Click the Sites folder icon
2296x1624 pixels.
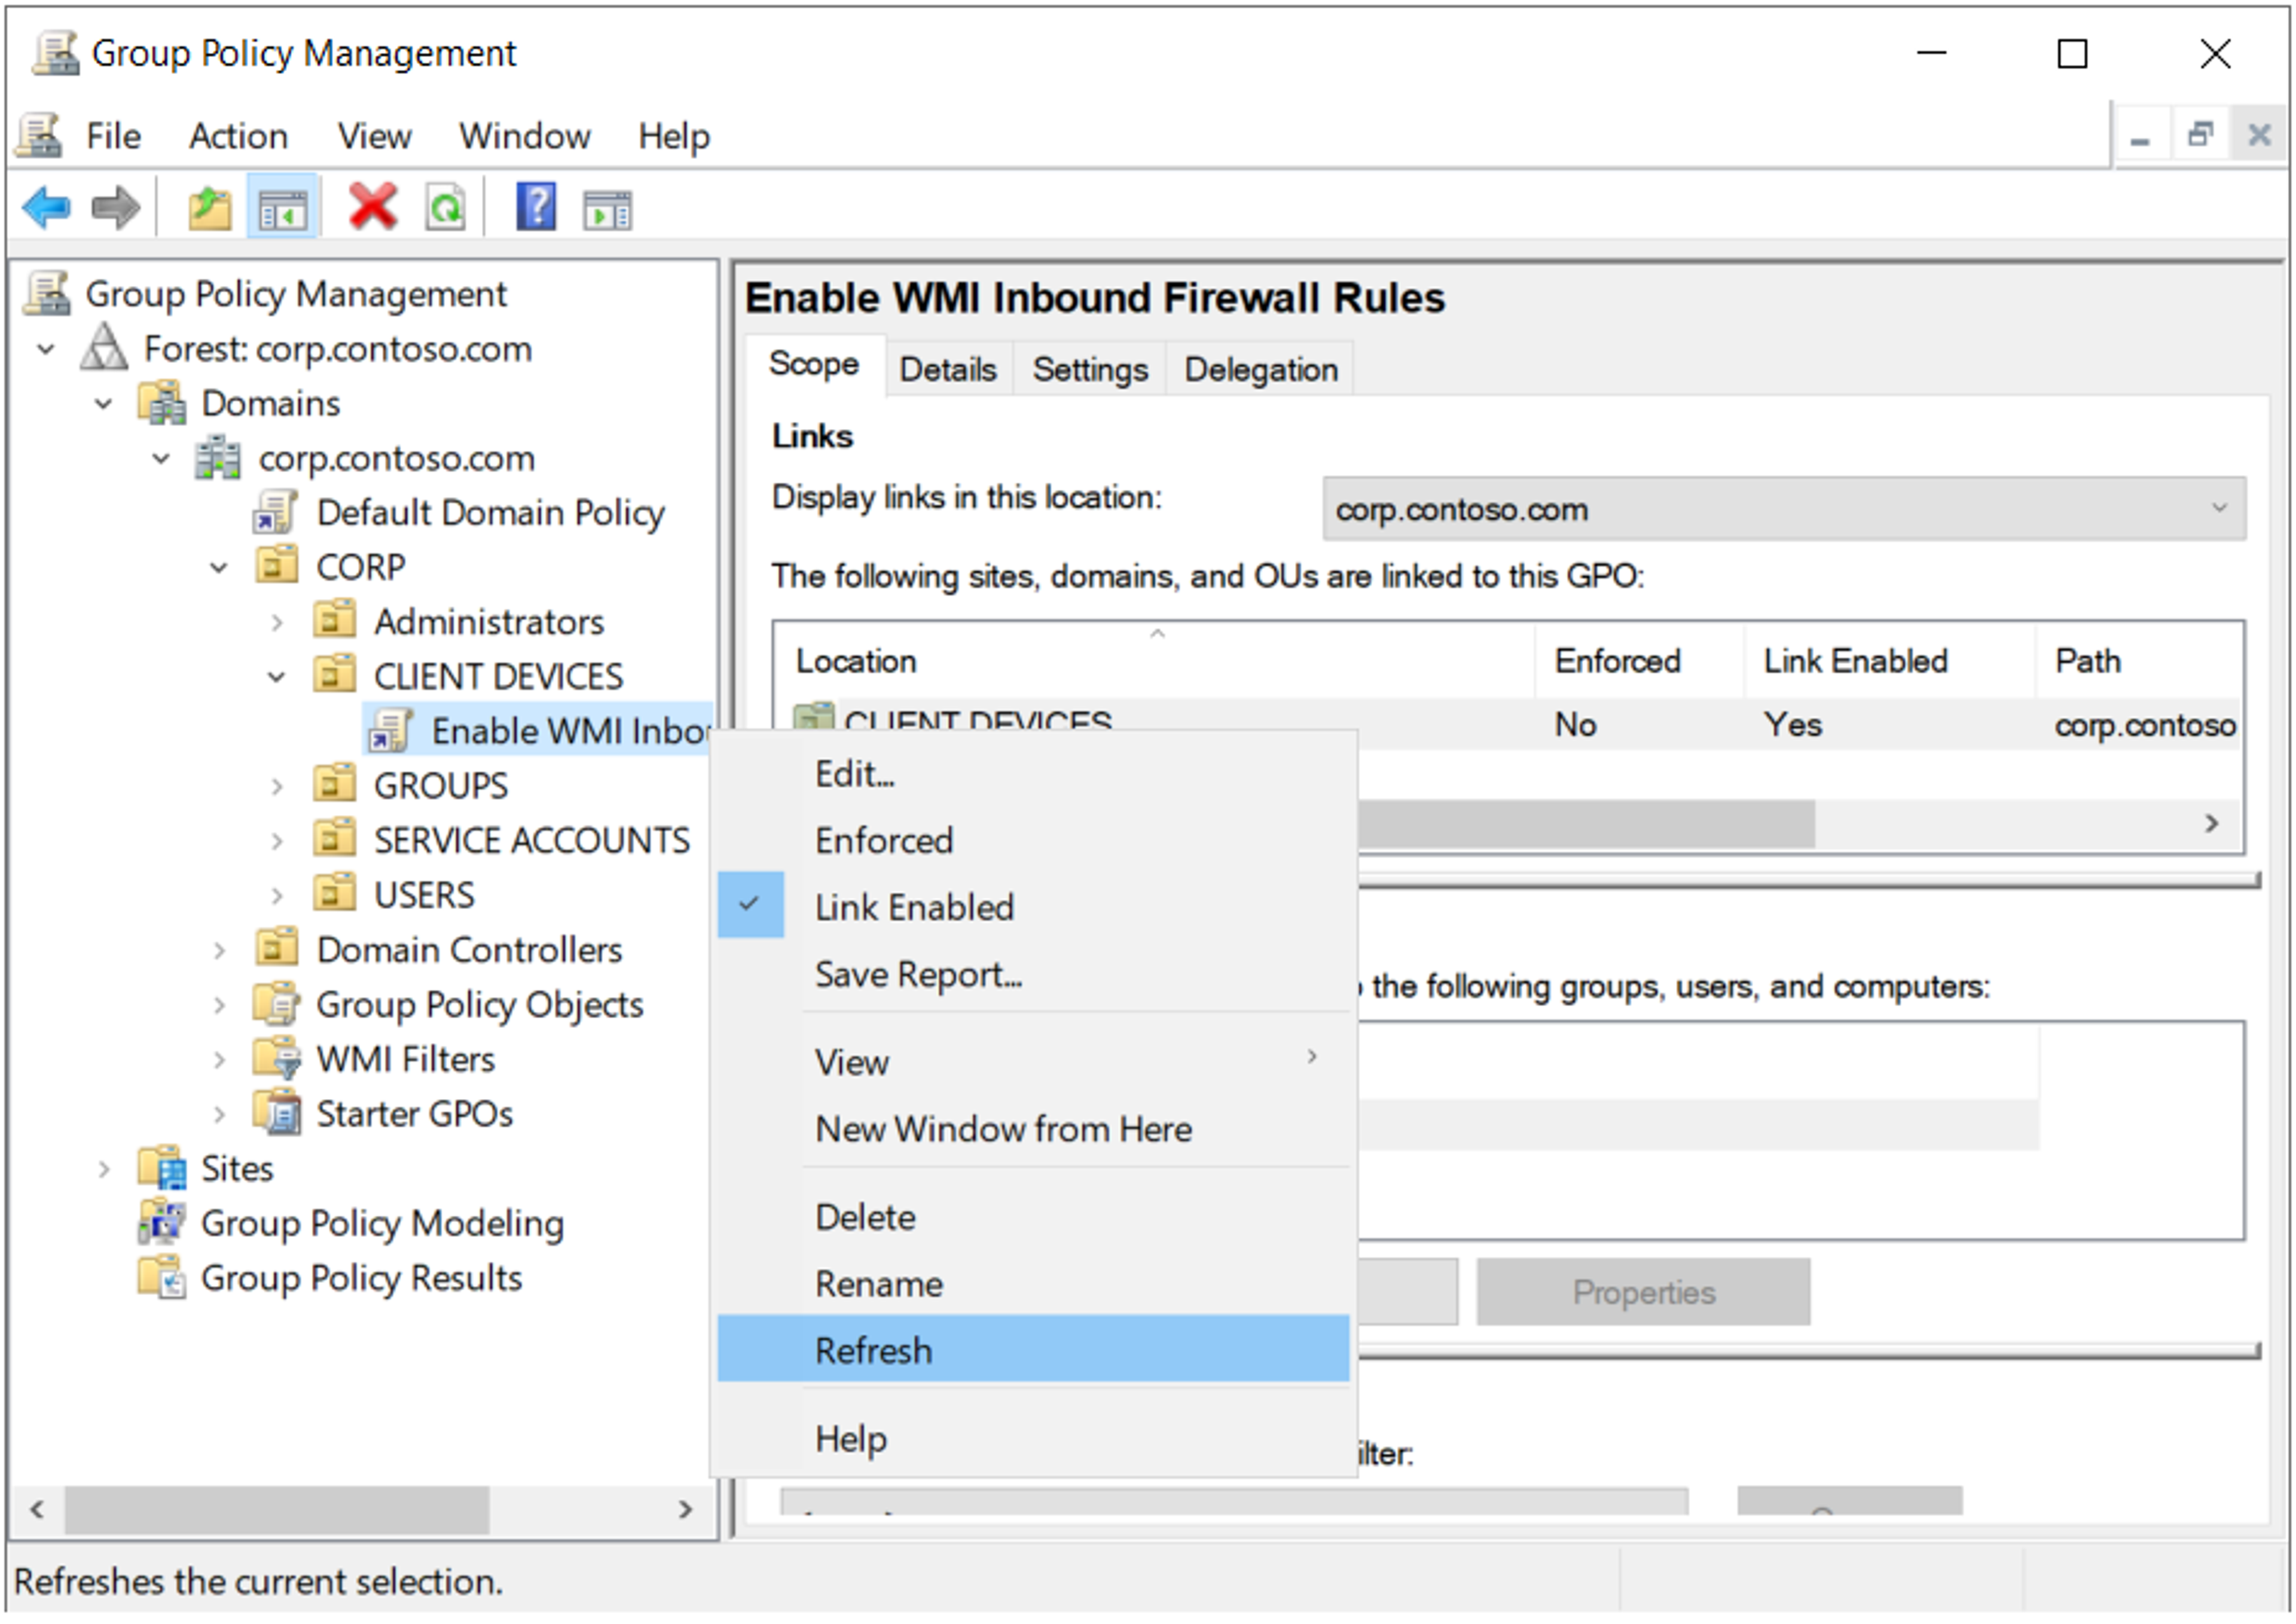tap(163, 1167)
